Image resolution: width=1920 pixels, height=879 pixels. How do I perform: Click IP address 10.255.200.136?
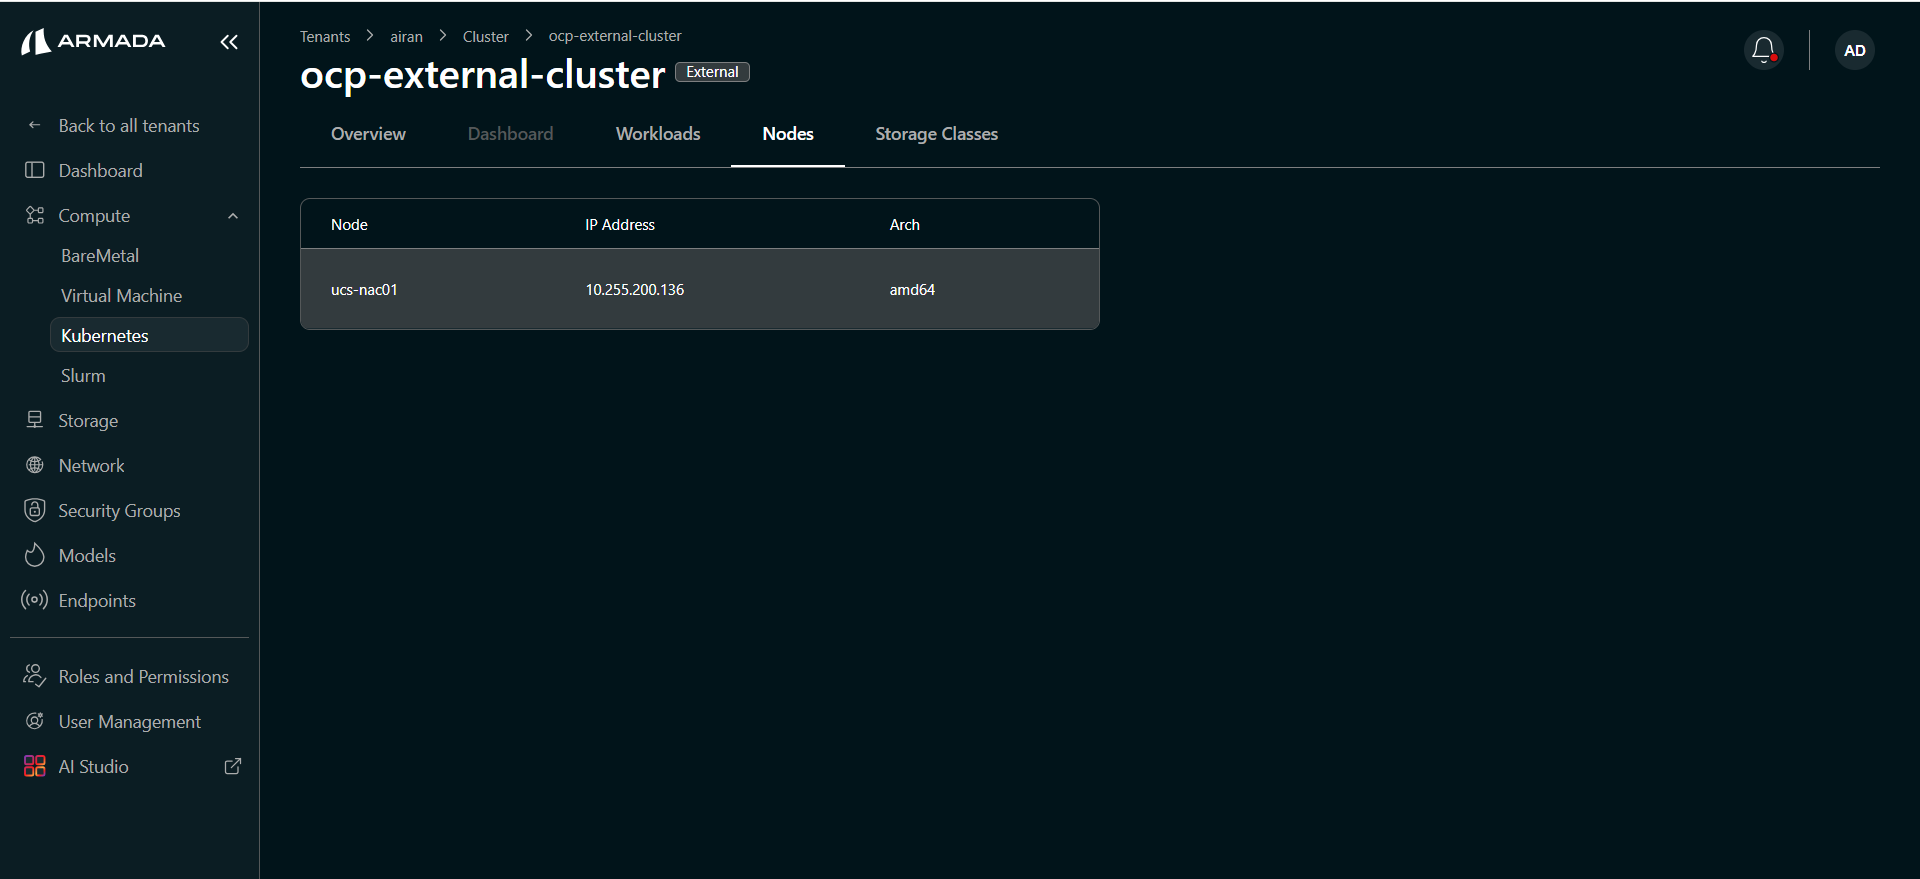[634, 289]
